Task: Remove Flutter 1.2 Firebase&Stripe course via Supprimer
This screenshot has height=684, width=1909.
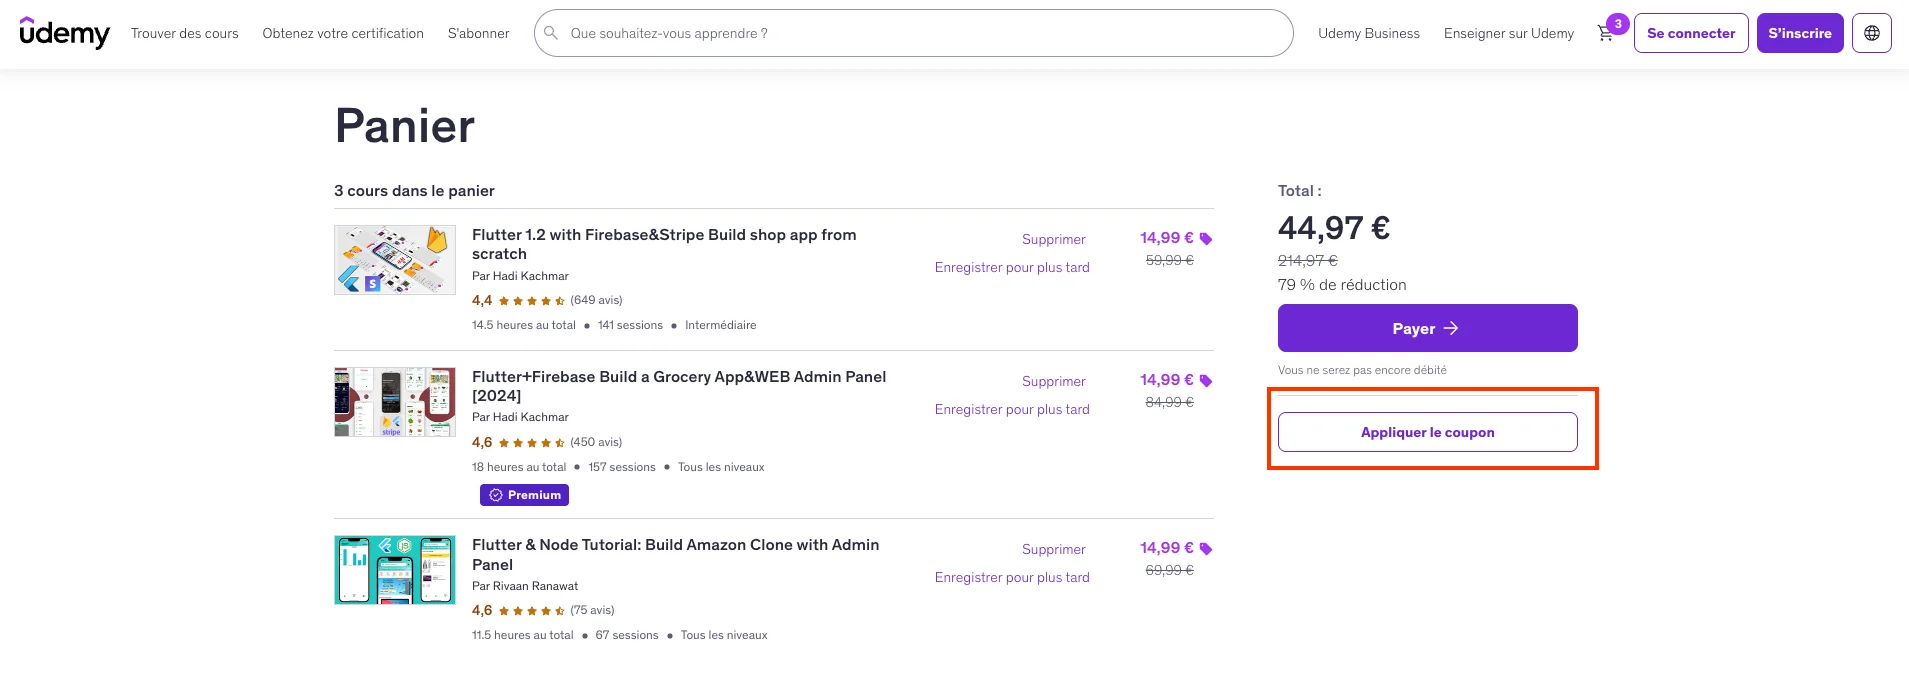Action: tap(1054, 239)
